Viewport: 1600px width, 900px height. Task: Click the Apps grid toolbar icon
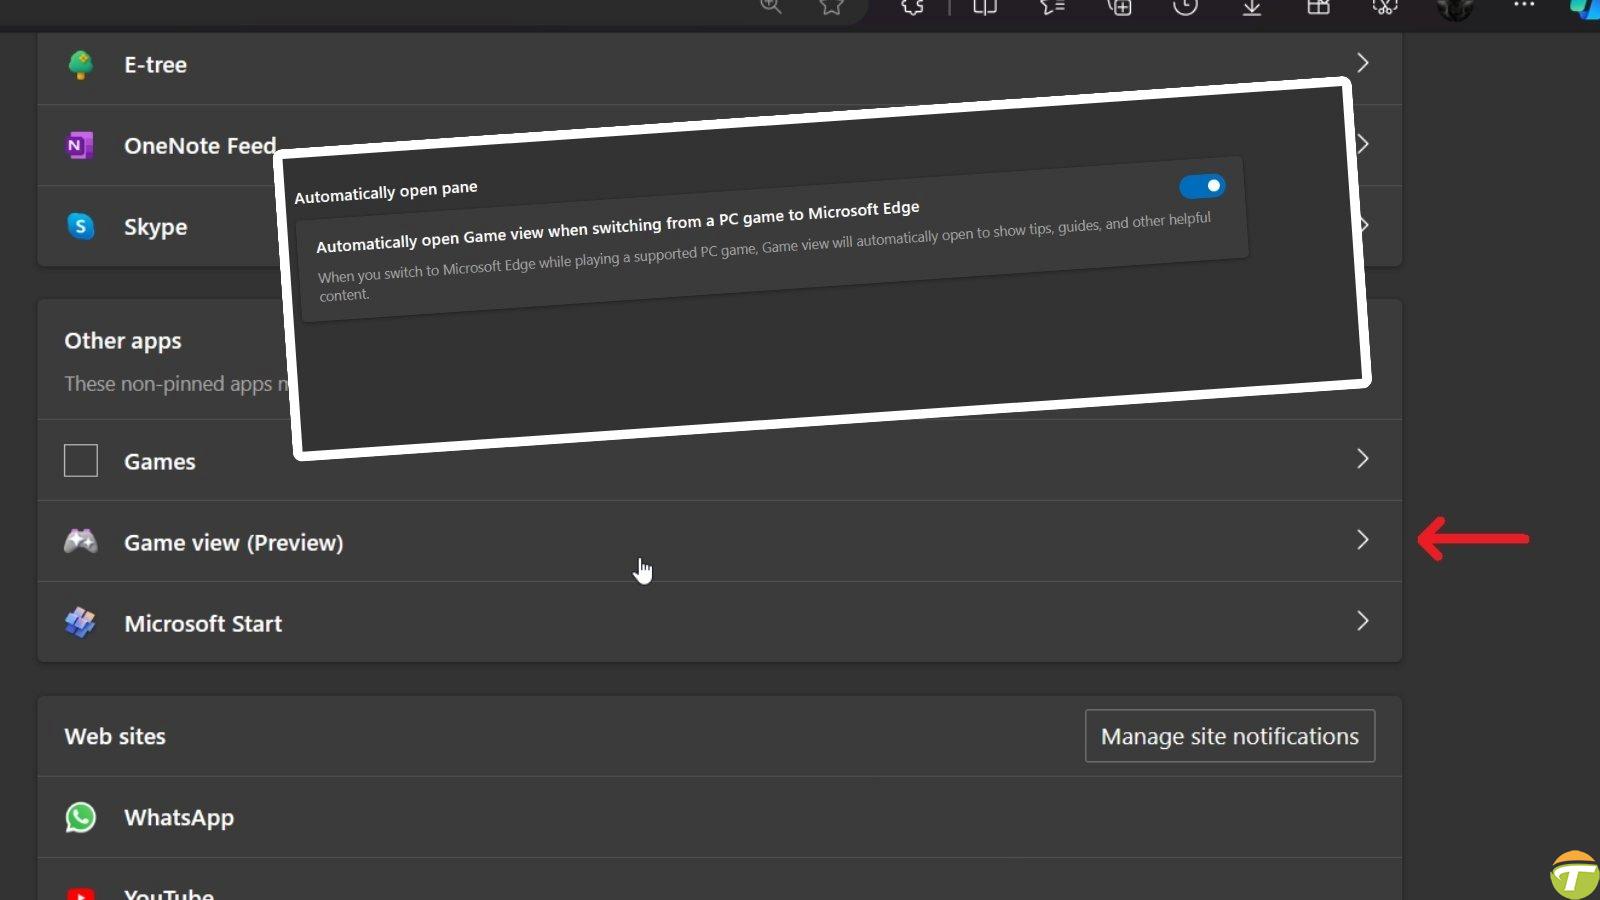click(x=1319, y=7)
